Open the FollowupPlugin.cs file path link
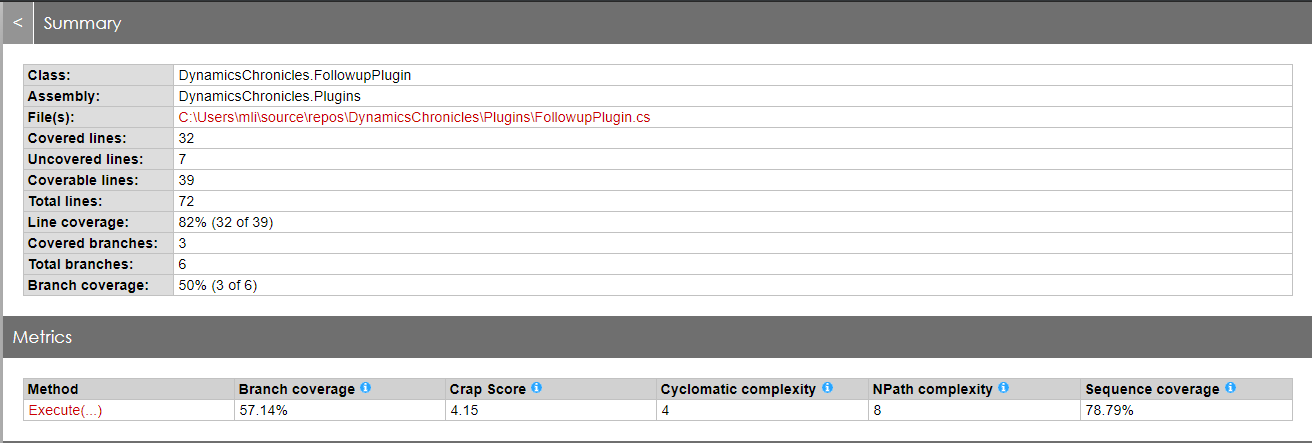The image size is (1312, 443). (x=414, y=117)
